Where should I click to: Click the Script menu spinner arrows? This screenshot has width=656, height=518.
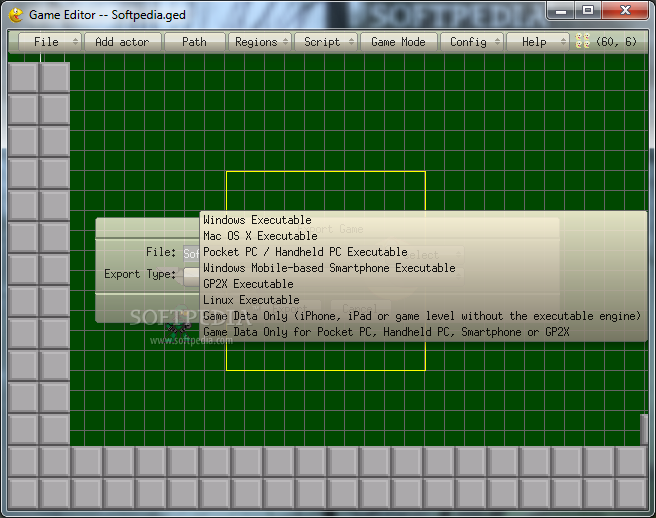point(351,42)
